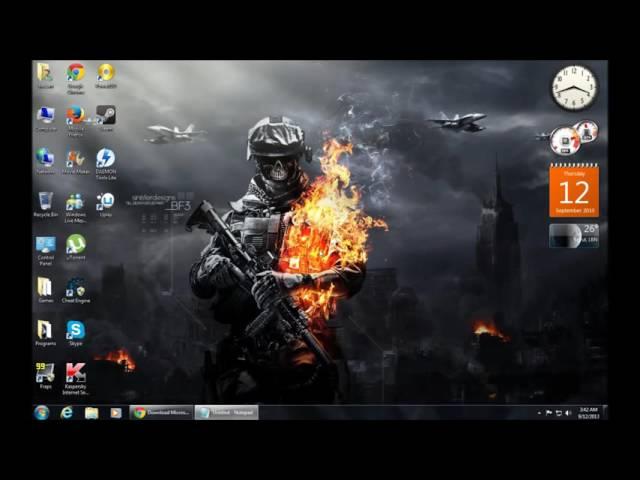Viewport: 640px width, 480px height.
Task: Open the Computer desktop icon
Action: [46, 119]
